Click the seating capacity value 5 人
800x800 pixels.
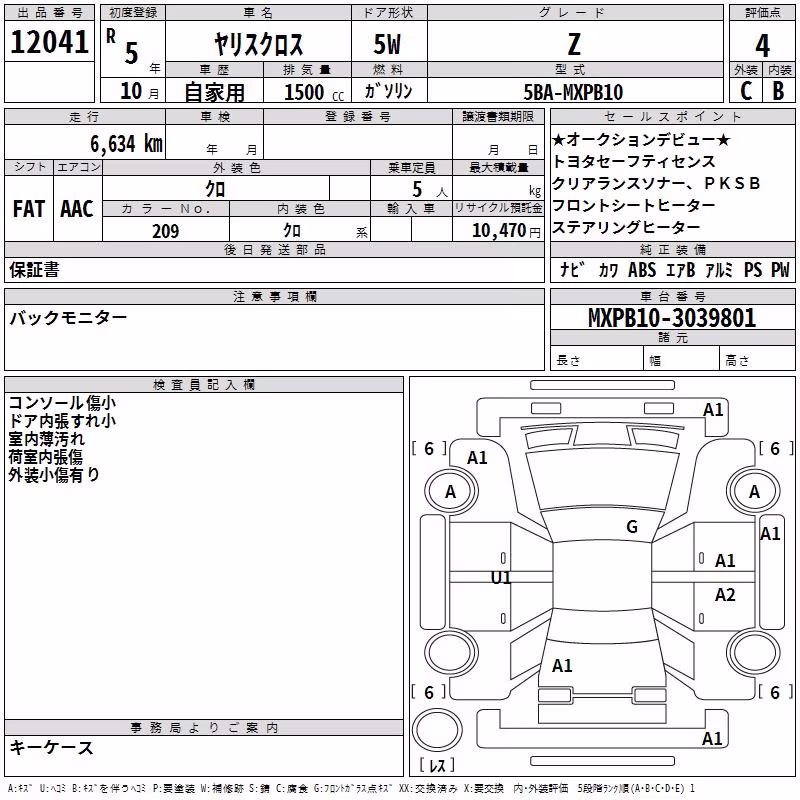point(430,190)
